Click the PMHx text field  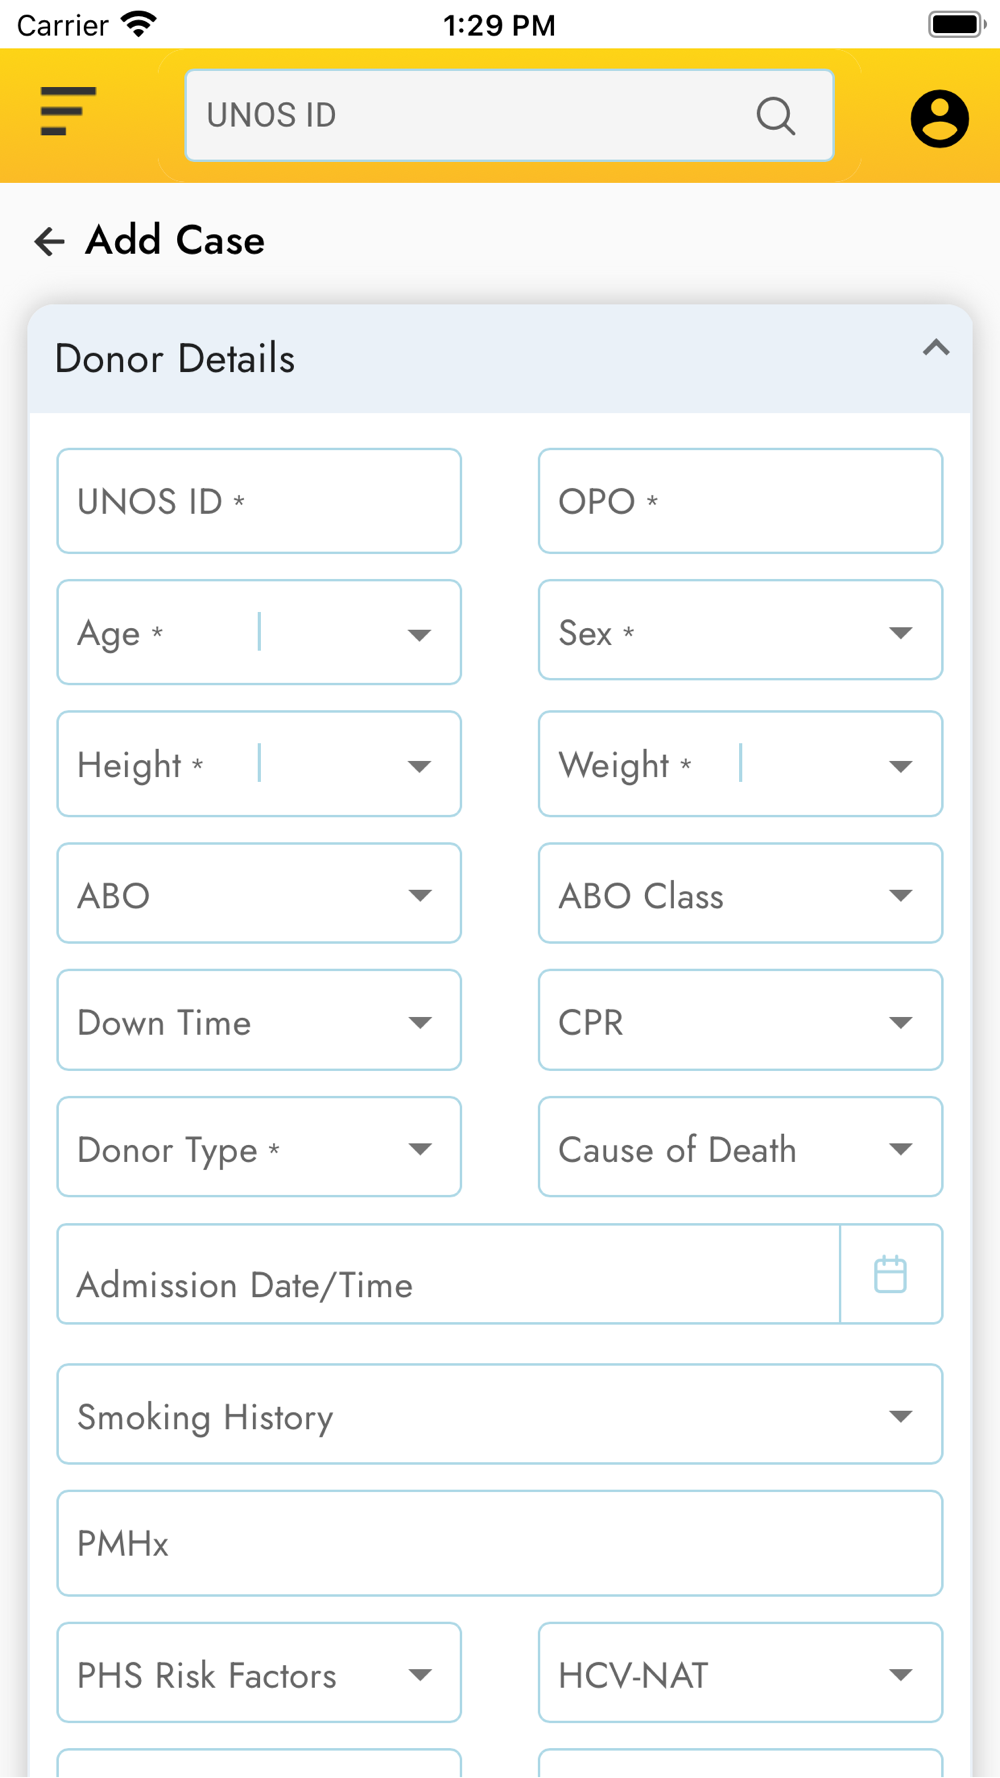pos(500,1543)
